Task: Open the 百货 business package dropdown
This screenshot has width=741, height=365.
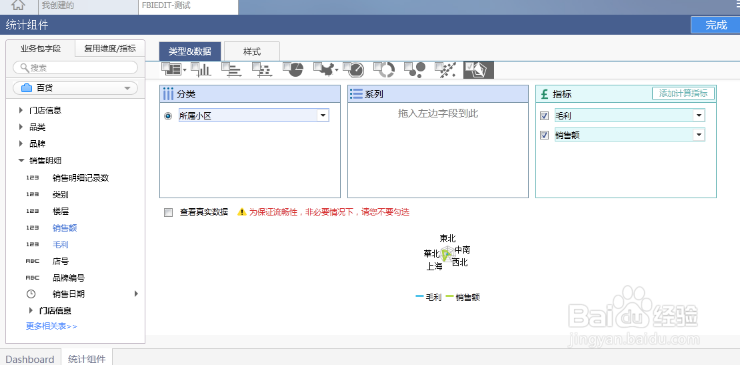Action: click(x=76, y=88)
